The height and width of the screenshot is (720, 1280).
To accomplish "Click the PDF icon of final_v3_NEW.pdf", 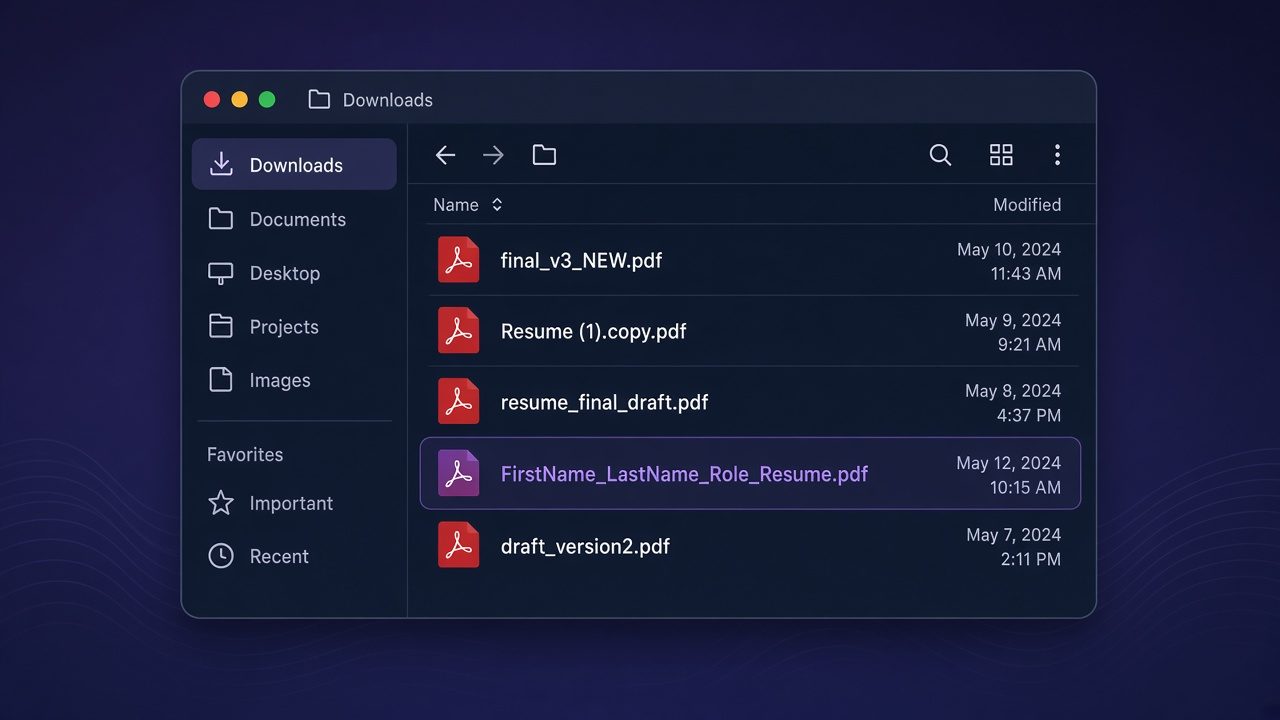I will [459, 260].
